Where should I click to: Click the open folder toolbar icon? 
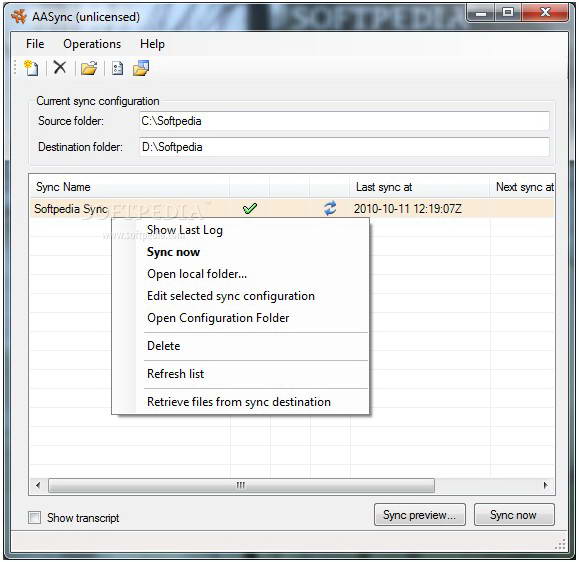[89, 68]
